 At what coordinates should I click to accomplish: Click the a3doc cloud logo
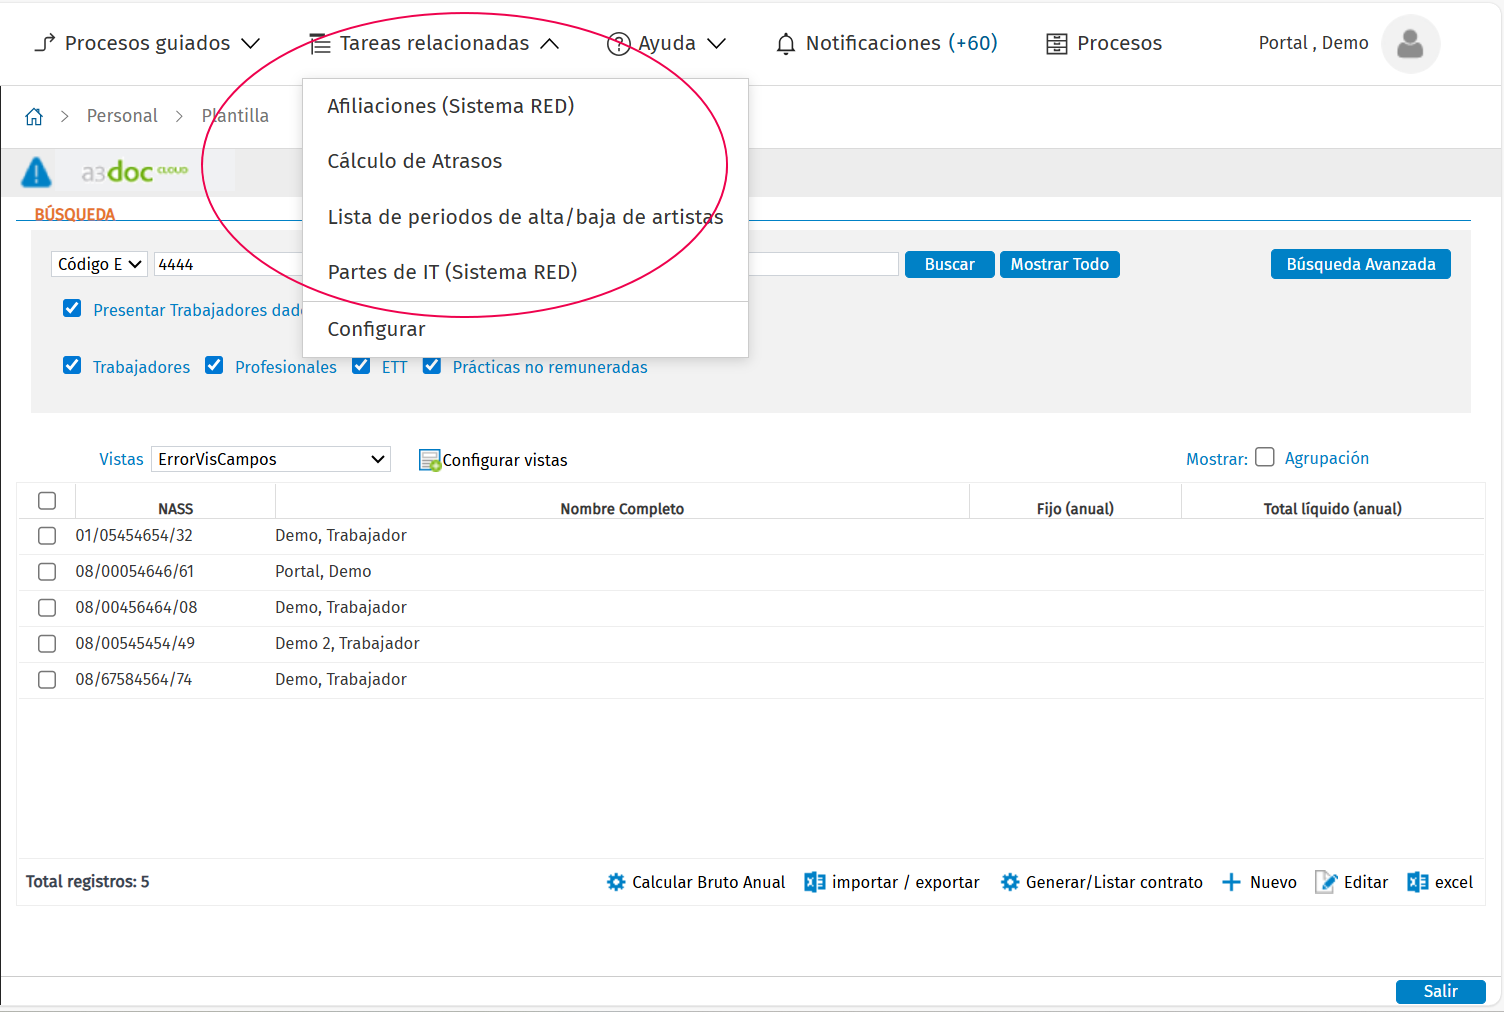coord(135,172)
